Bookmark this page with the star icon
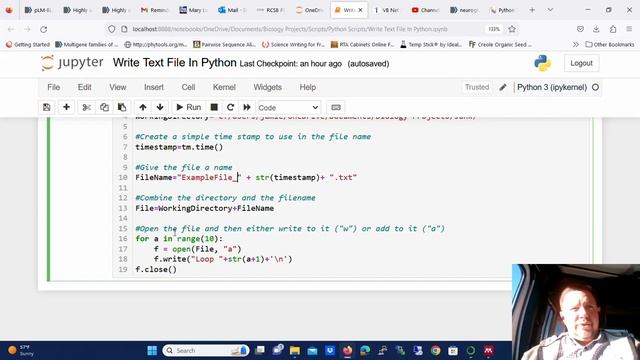The height and width of the screenshot is (360, 640). [x=512, y=29]
